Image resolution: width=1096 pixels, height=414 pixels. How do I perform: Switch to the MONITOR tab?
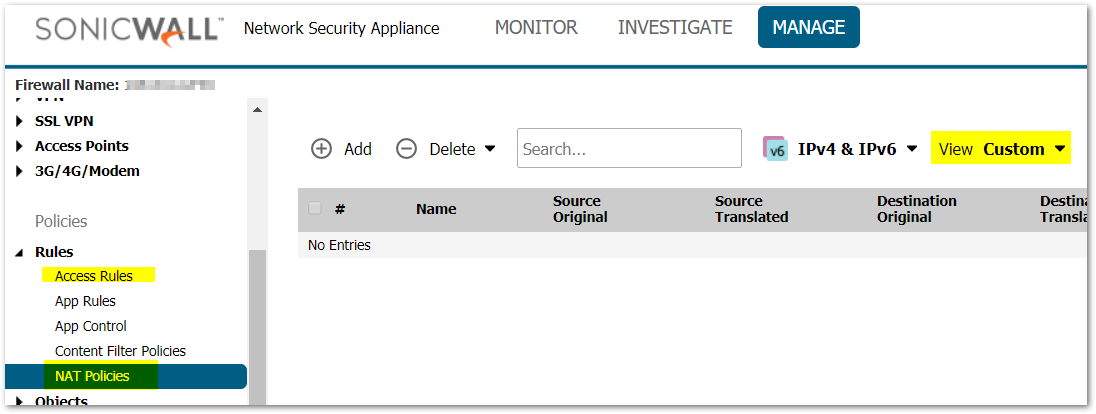(536, 28)
